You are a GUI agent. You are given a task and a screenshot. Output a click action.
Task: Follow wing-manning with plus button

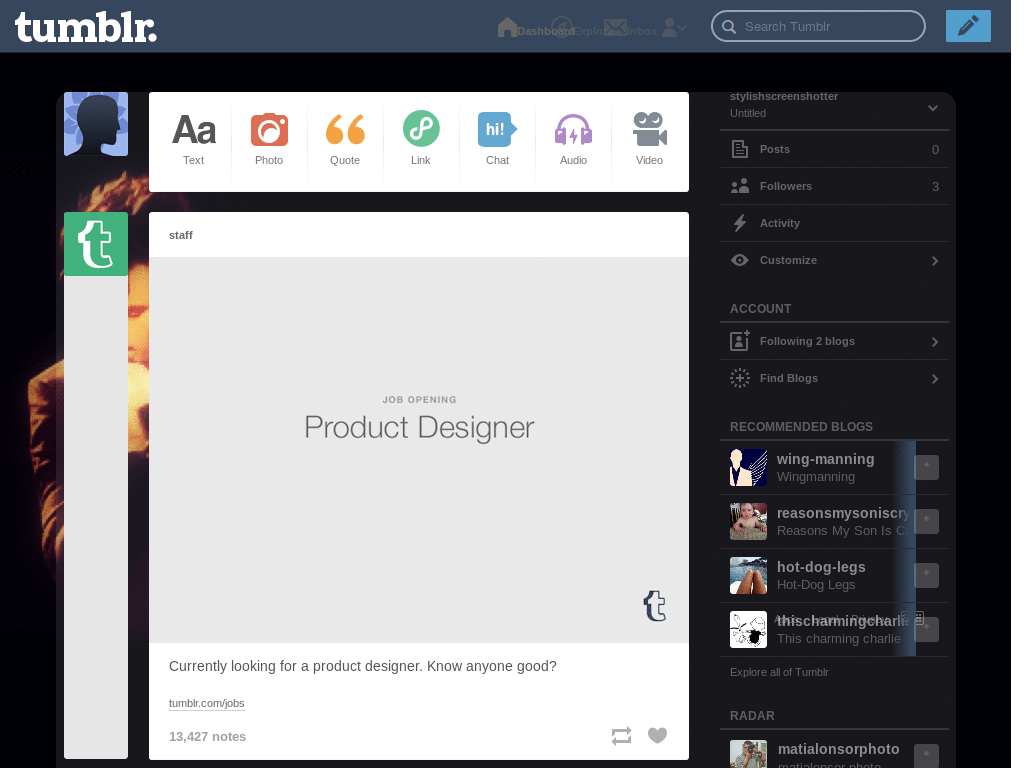[x=926, y=467]
